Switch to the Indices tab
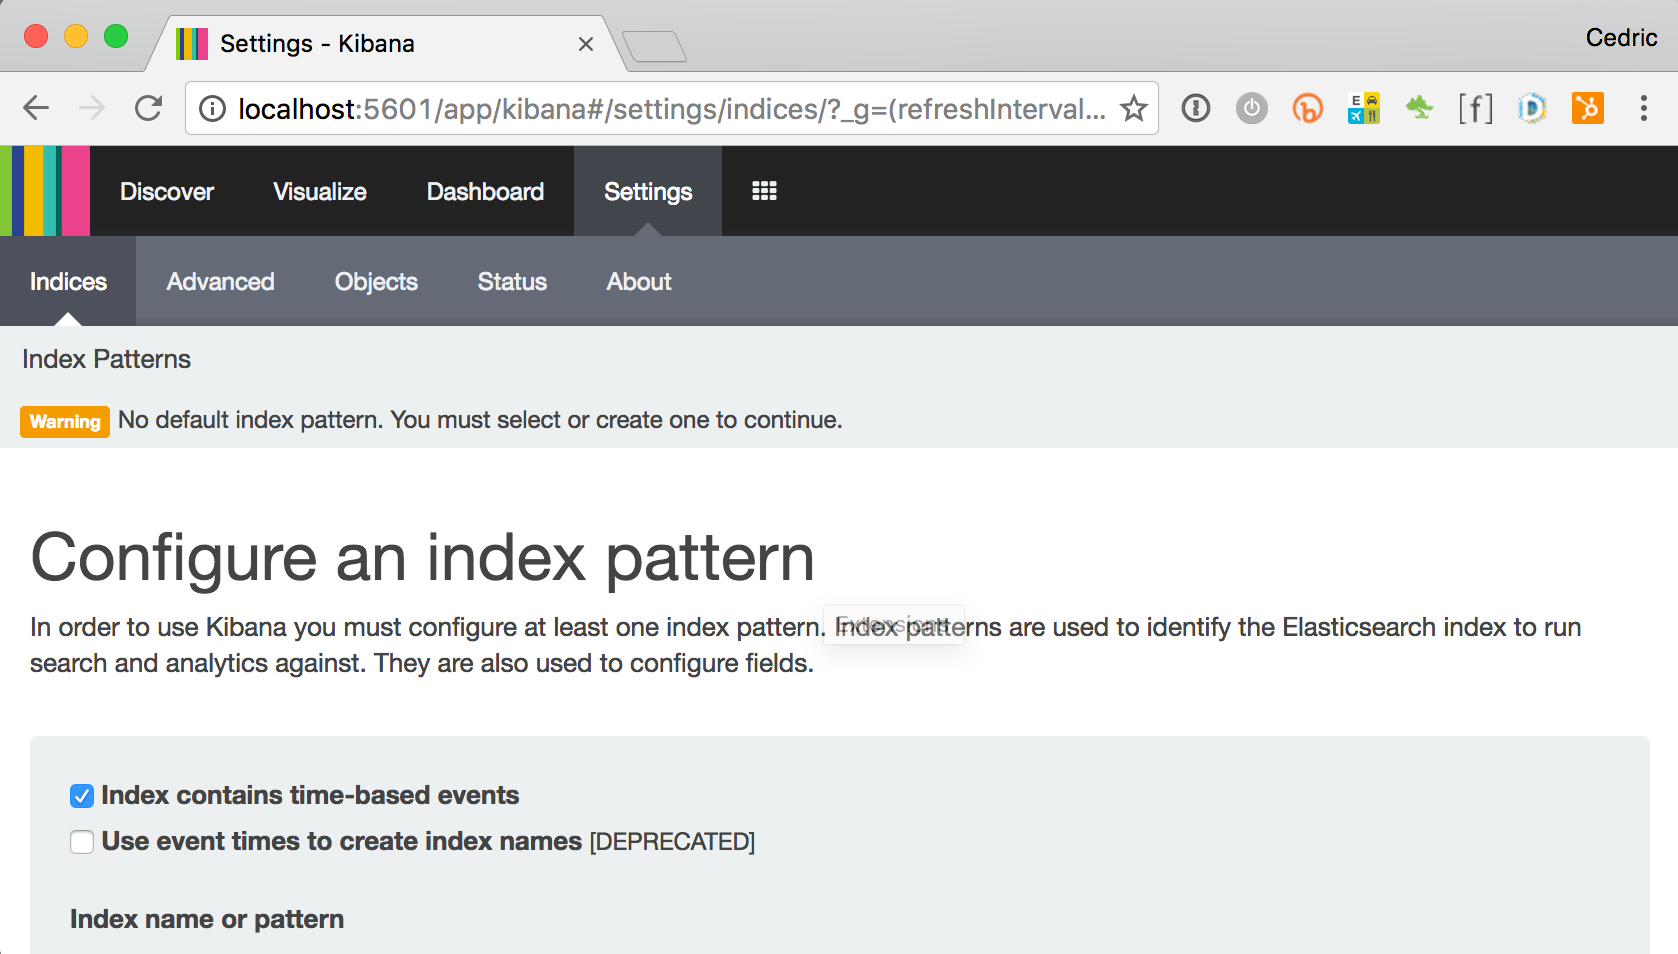This screenshot has width=1678, height=954. coord(68,281)
